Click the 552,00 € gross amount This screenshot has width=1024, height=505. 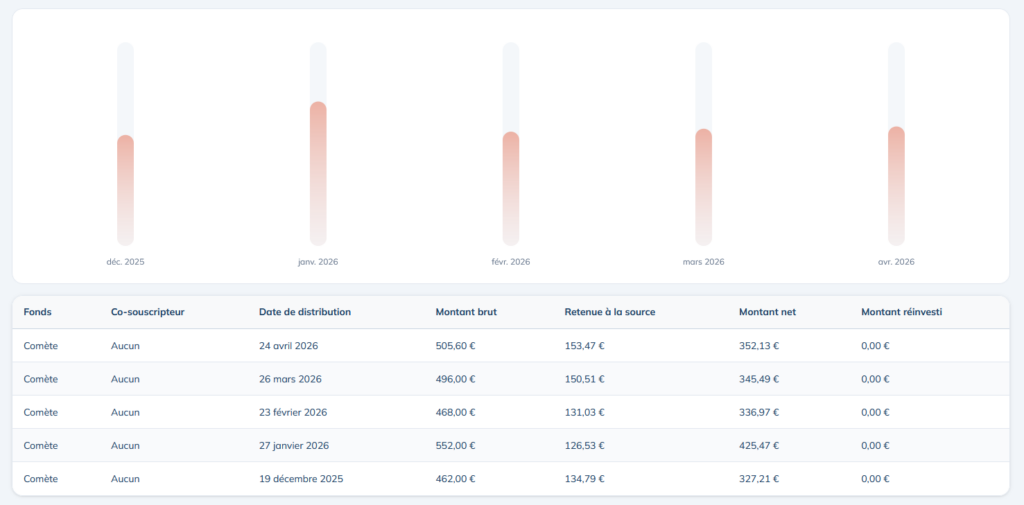pos(455,445)
